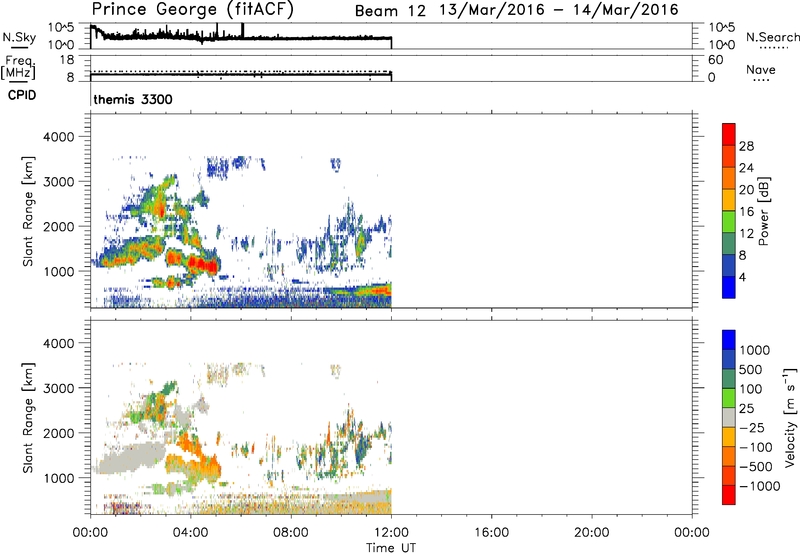The width and height of the screenshot is (800, 554).
Task: Click the '3000' tick label on the velocity panel
Action: pos(59,388)
